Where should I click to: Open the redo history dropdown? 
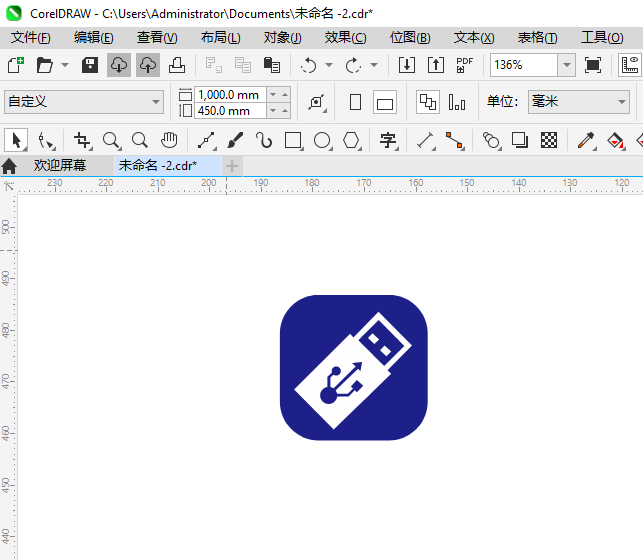coord(374,65)
